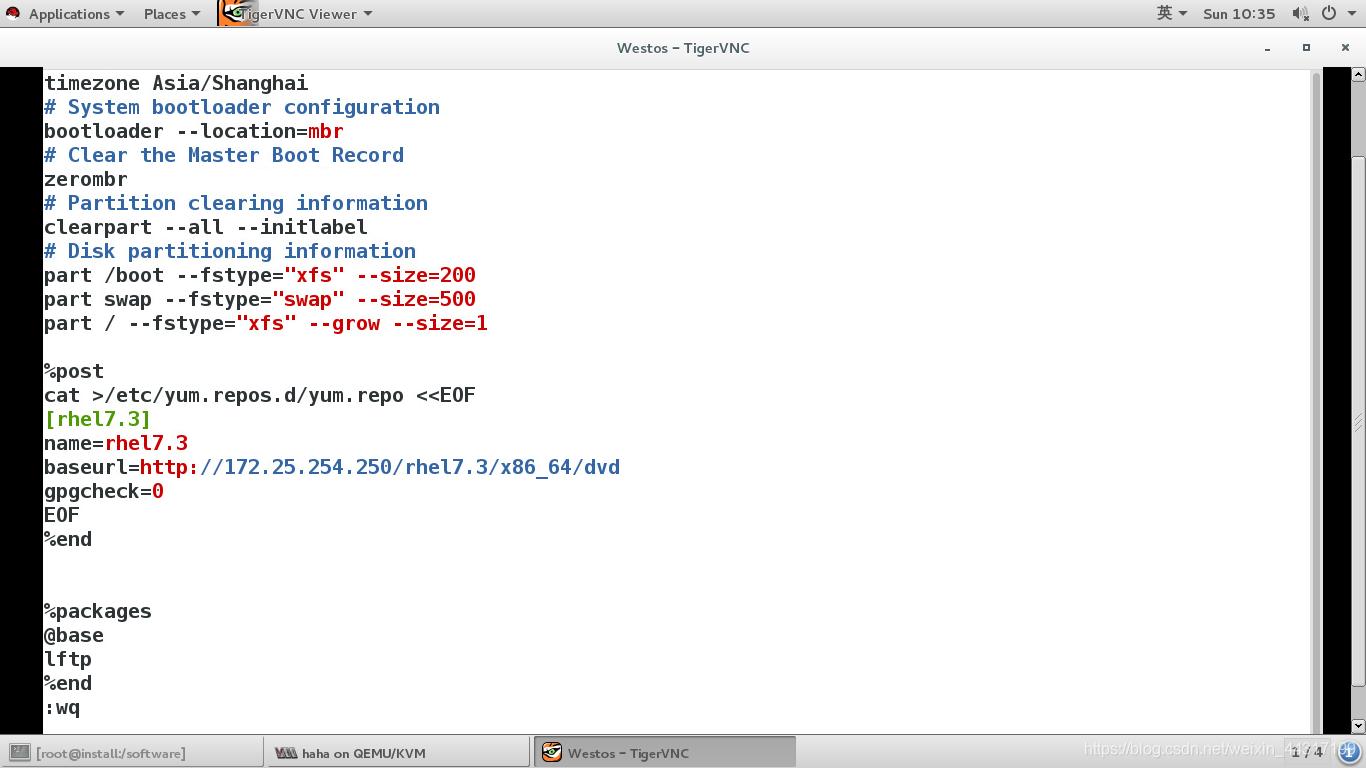Click the tiger icon in the Westos taskbar entry
This screenshot has height=768, width=1366.
552,753
